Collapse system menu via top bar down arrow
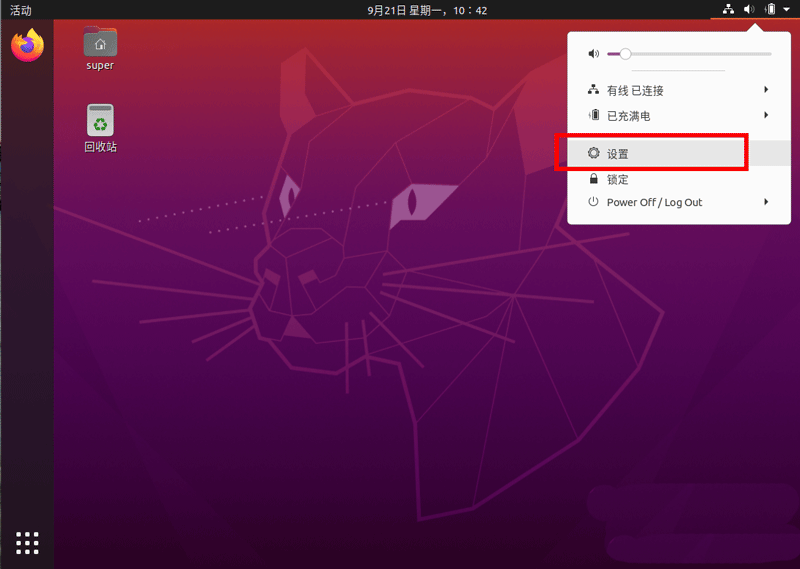The image size is (800, 569). click(x=786, y=10)
